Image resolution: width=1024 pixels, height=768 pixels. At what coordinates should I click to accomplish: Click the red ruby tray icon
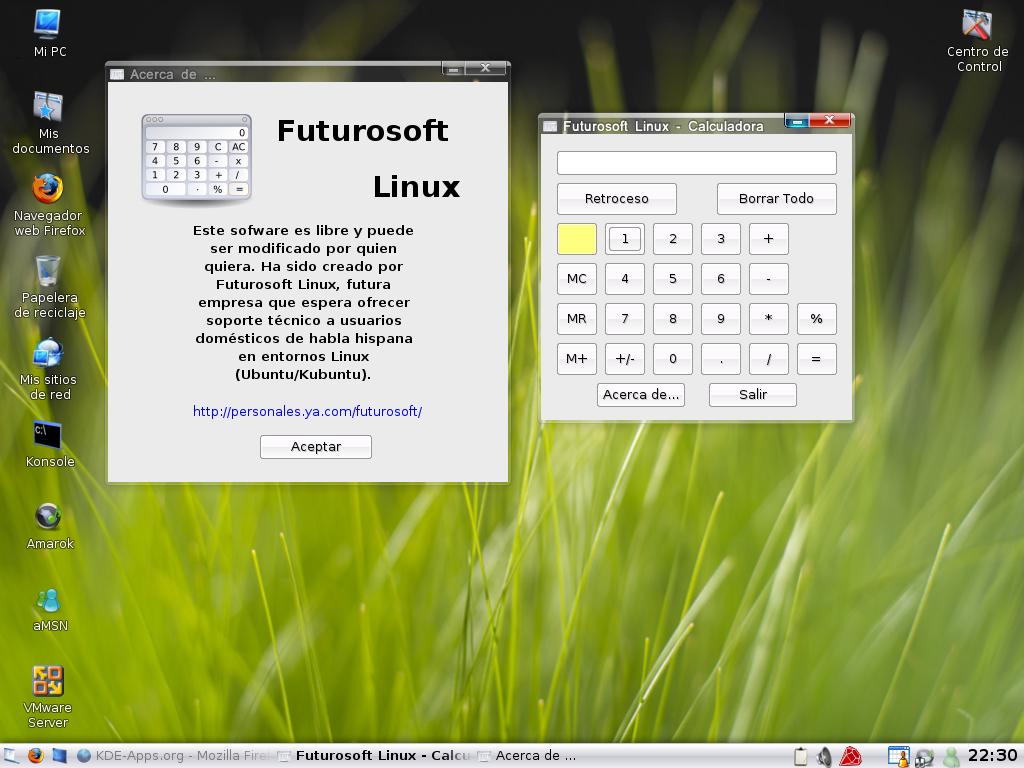(x=850, y=756)
